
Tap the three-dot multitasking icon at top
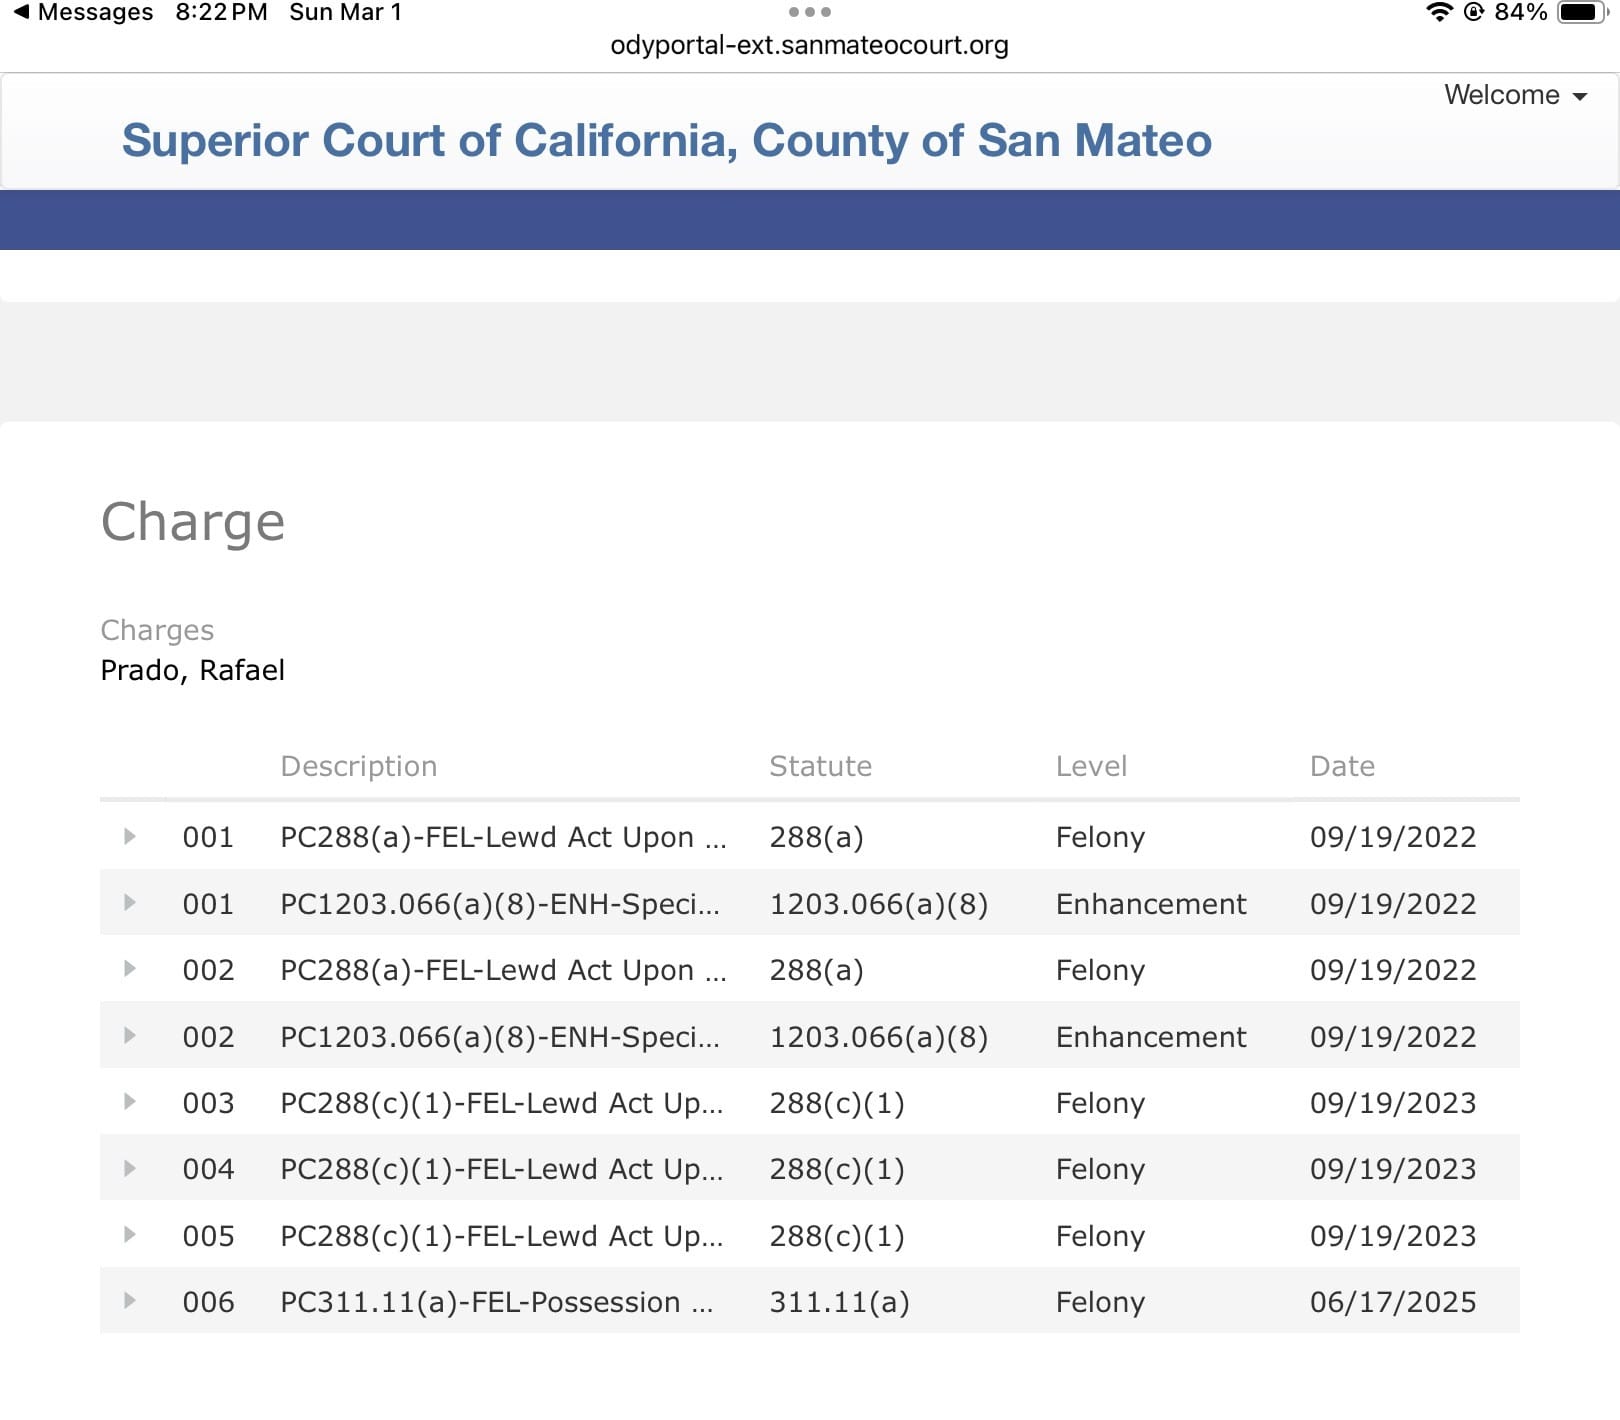tap(809, 13)
